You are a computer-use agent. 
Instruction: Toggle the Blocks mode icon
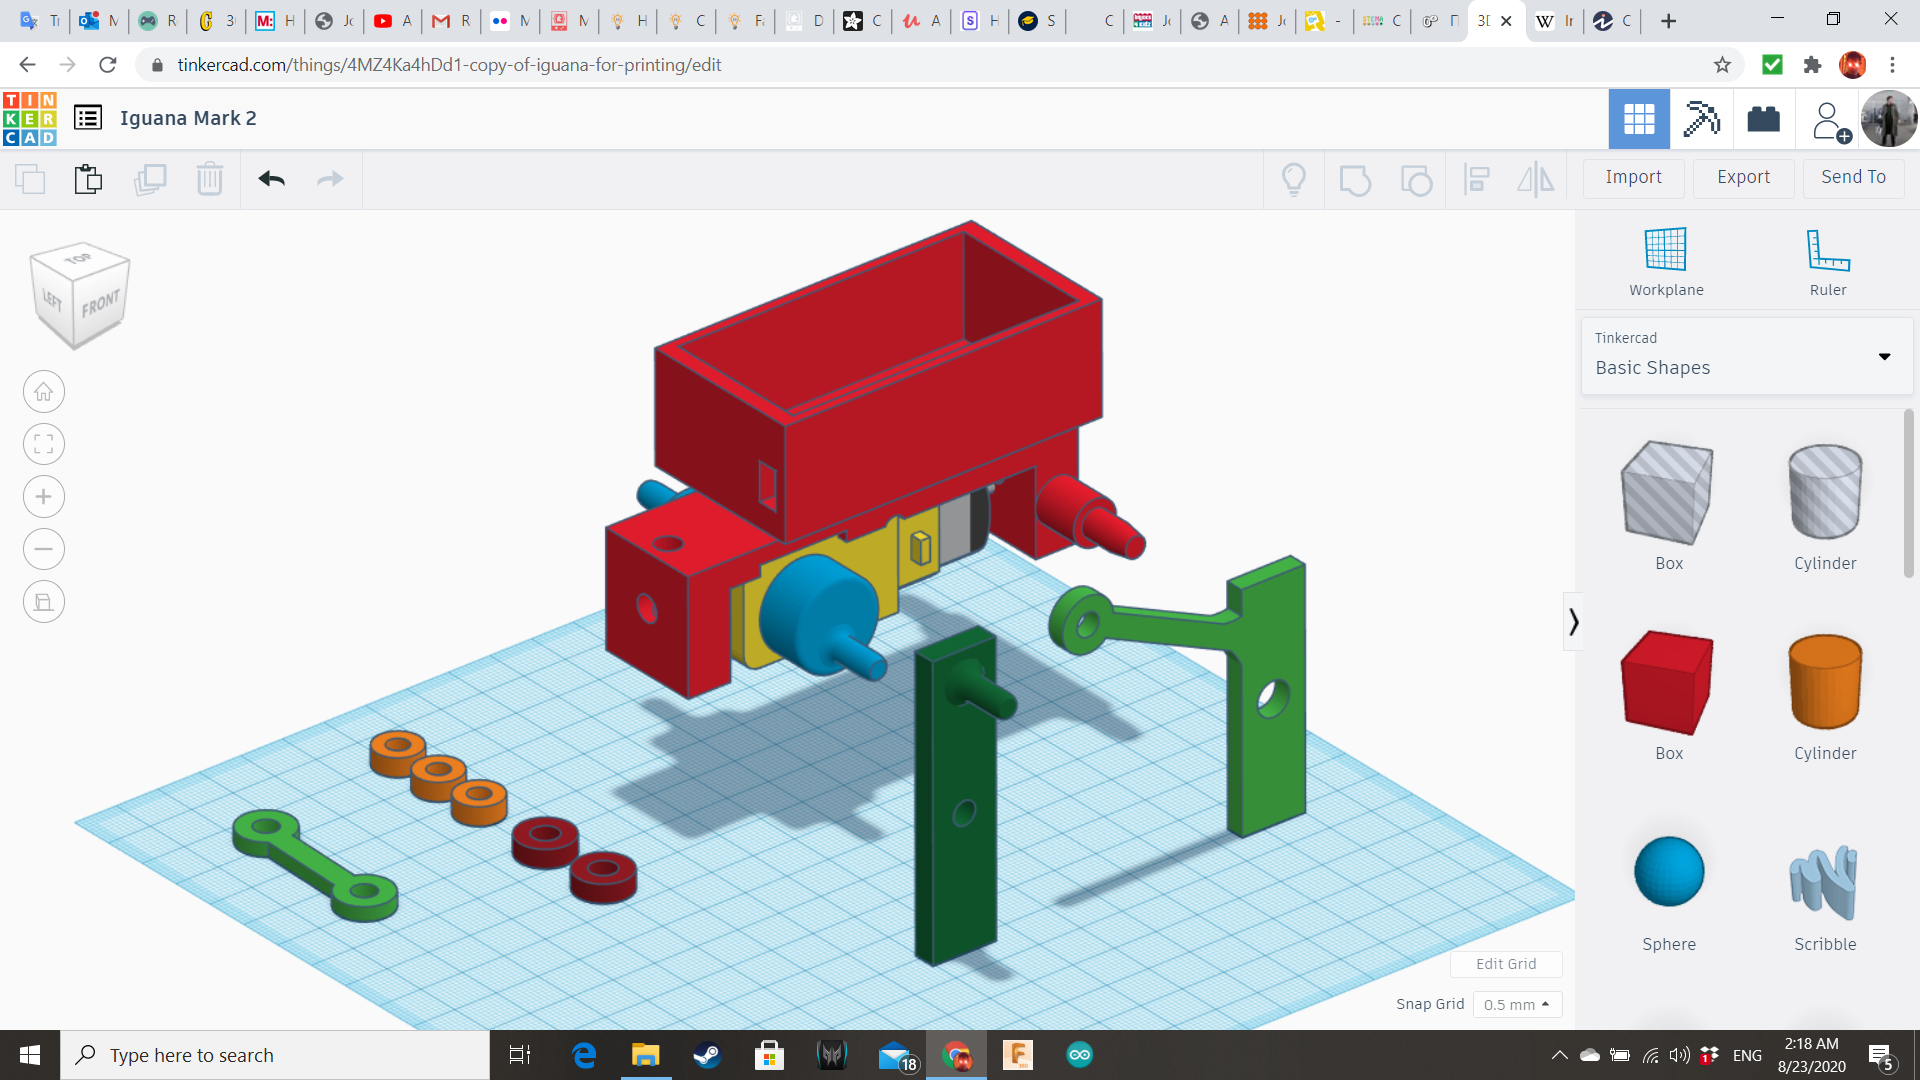pyautogui.click(x=1700, y=119)
